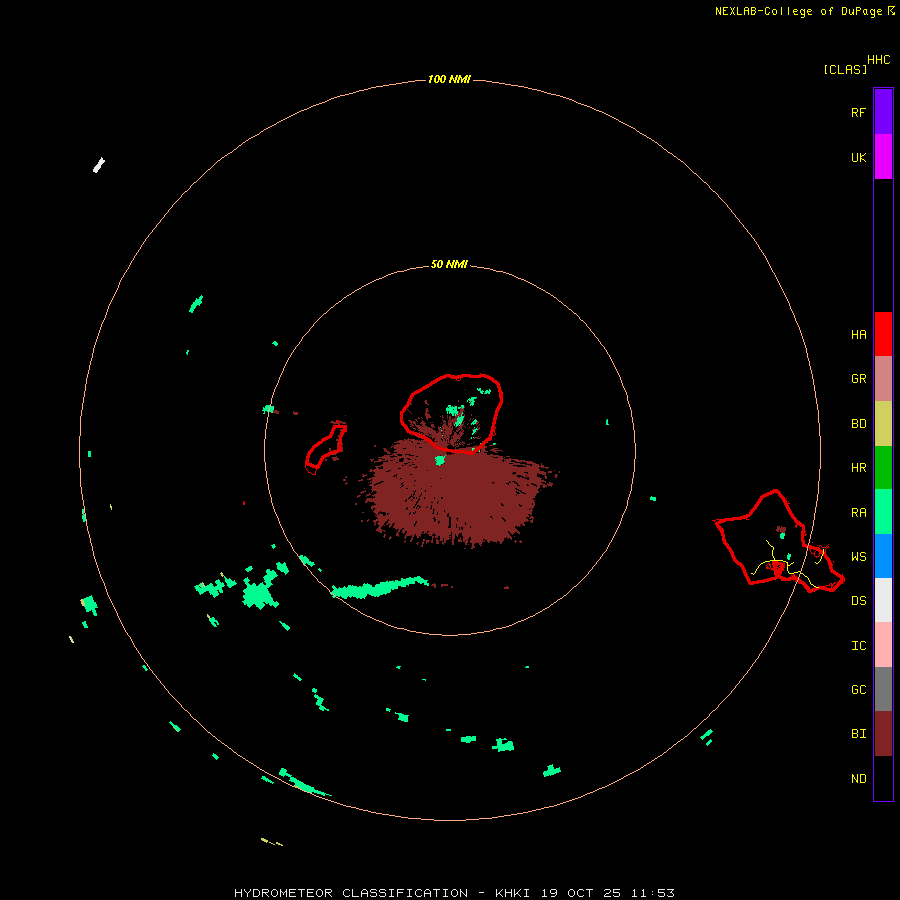Click the HHC product code label
Viewport: 900px width, 900px height.
(x=879, y=60)
